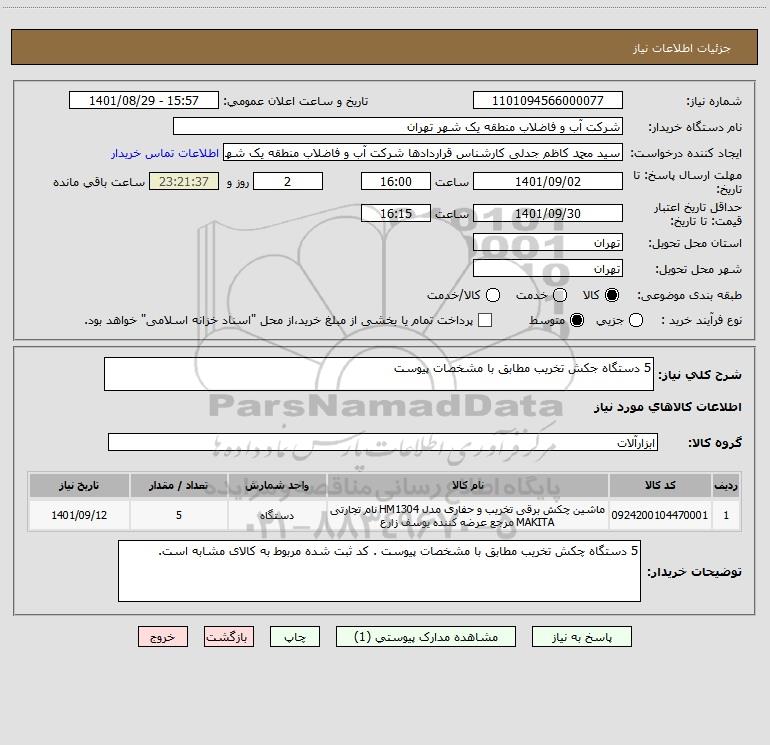Choose the متوسط purchase type radio
This screenshot has height=745, width=770.
tap(577, 320)
